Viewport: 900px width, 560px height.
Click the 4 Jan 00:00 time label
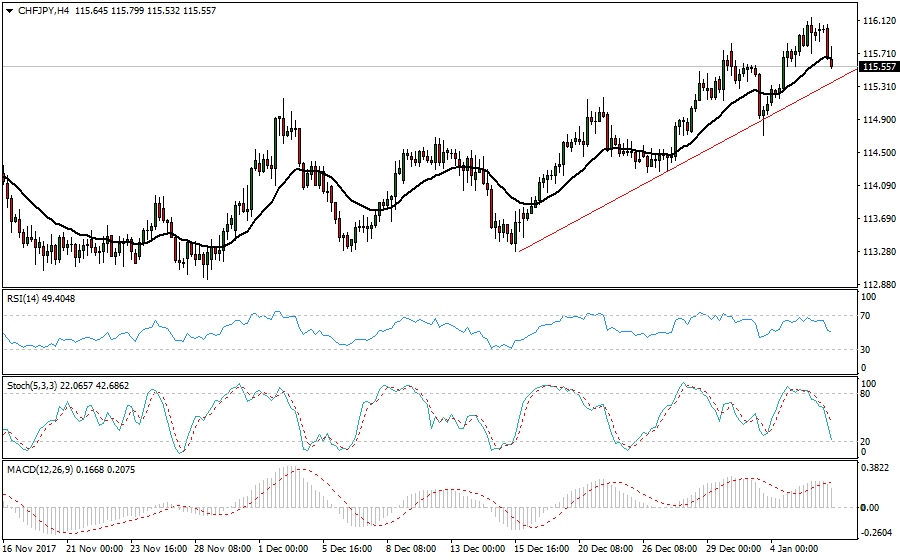[x=794, y=549]
